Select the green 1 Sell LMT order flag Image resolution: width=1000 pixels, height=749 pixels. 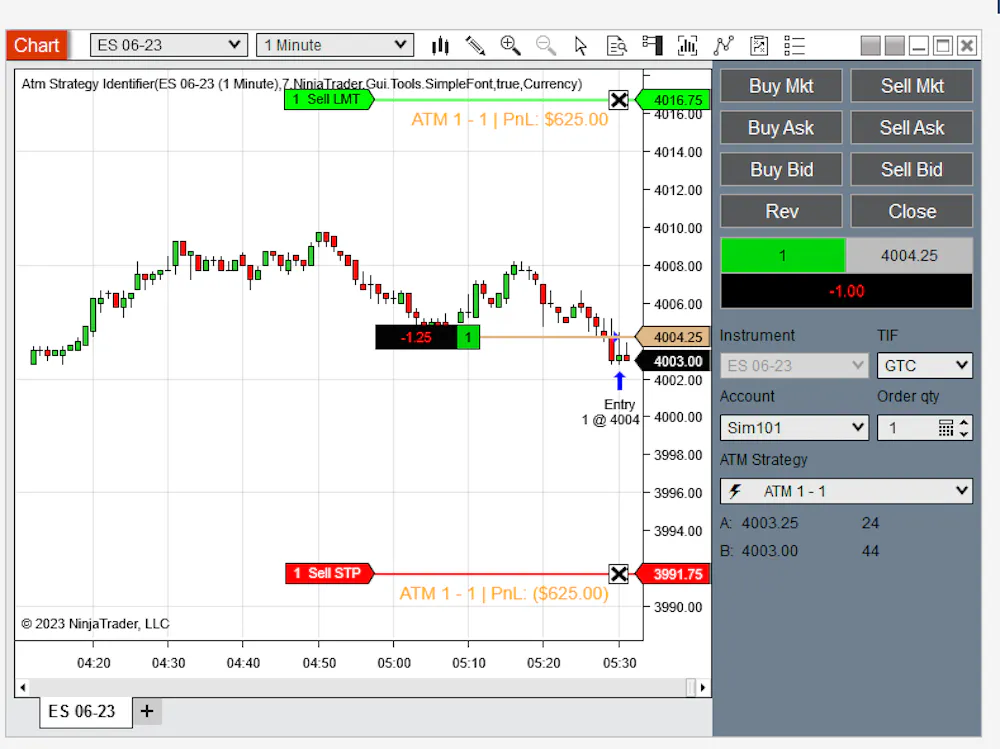point(328,100)
